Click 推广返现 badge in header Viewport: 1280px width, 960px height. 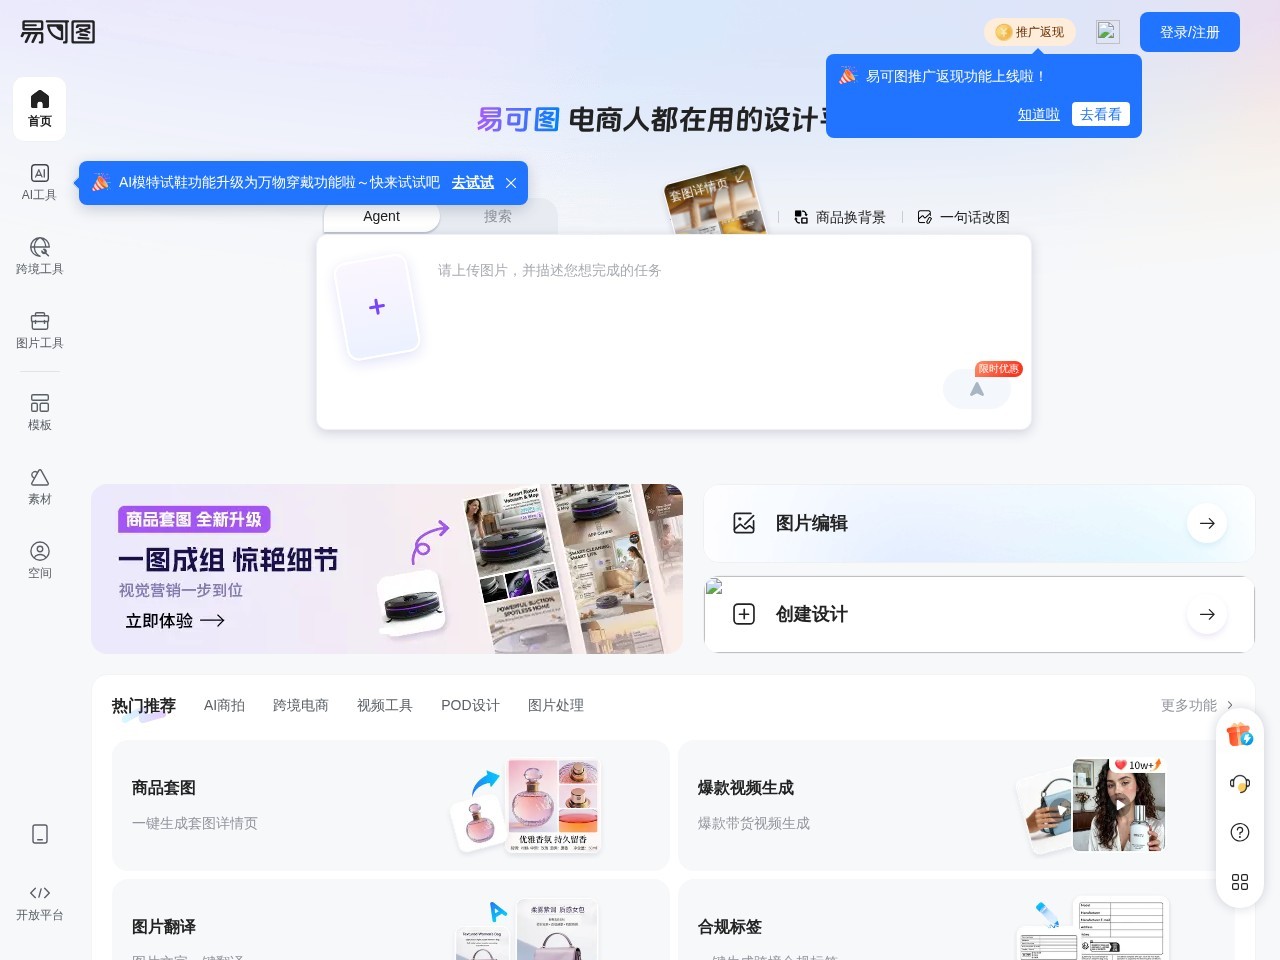1030,32
